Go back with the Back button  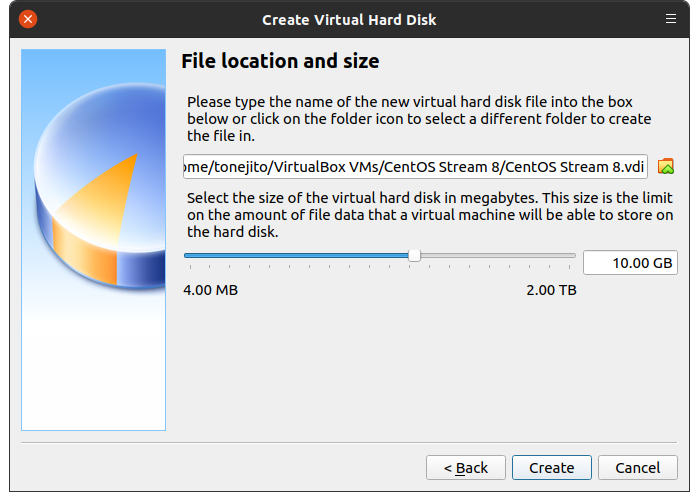tap(465, 467)
